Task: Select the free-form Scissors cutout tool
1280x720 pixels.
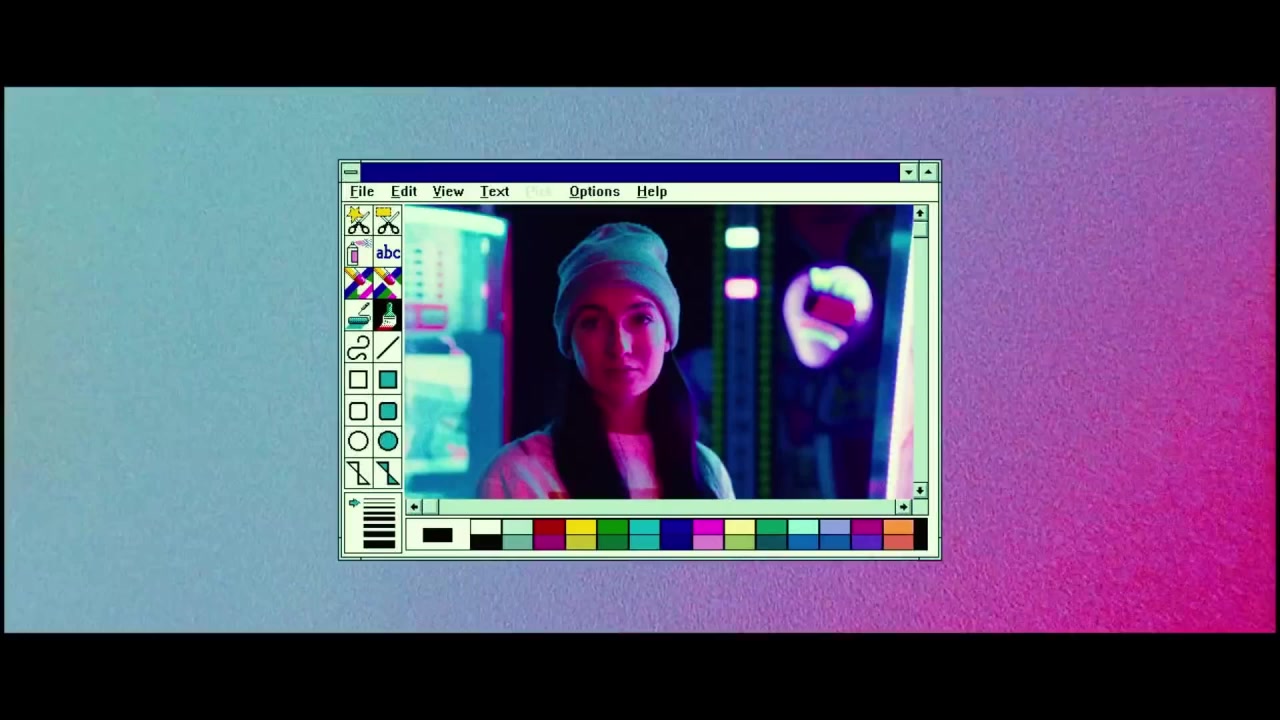Action: click(x=358, y=221)
